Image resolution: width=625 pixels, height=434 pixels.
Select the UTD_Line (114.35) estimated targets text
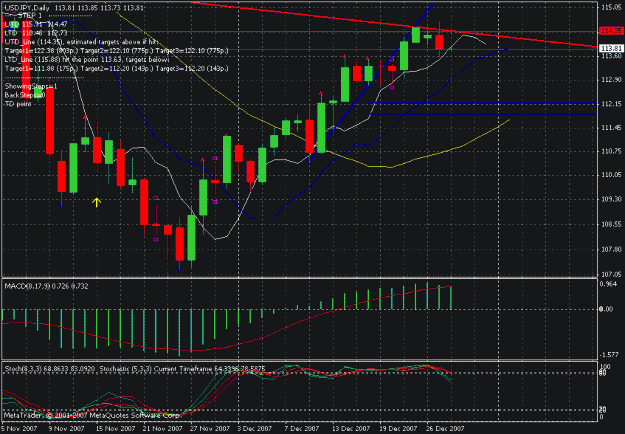[82, 42]
